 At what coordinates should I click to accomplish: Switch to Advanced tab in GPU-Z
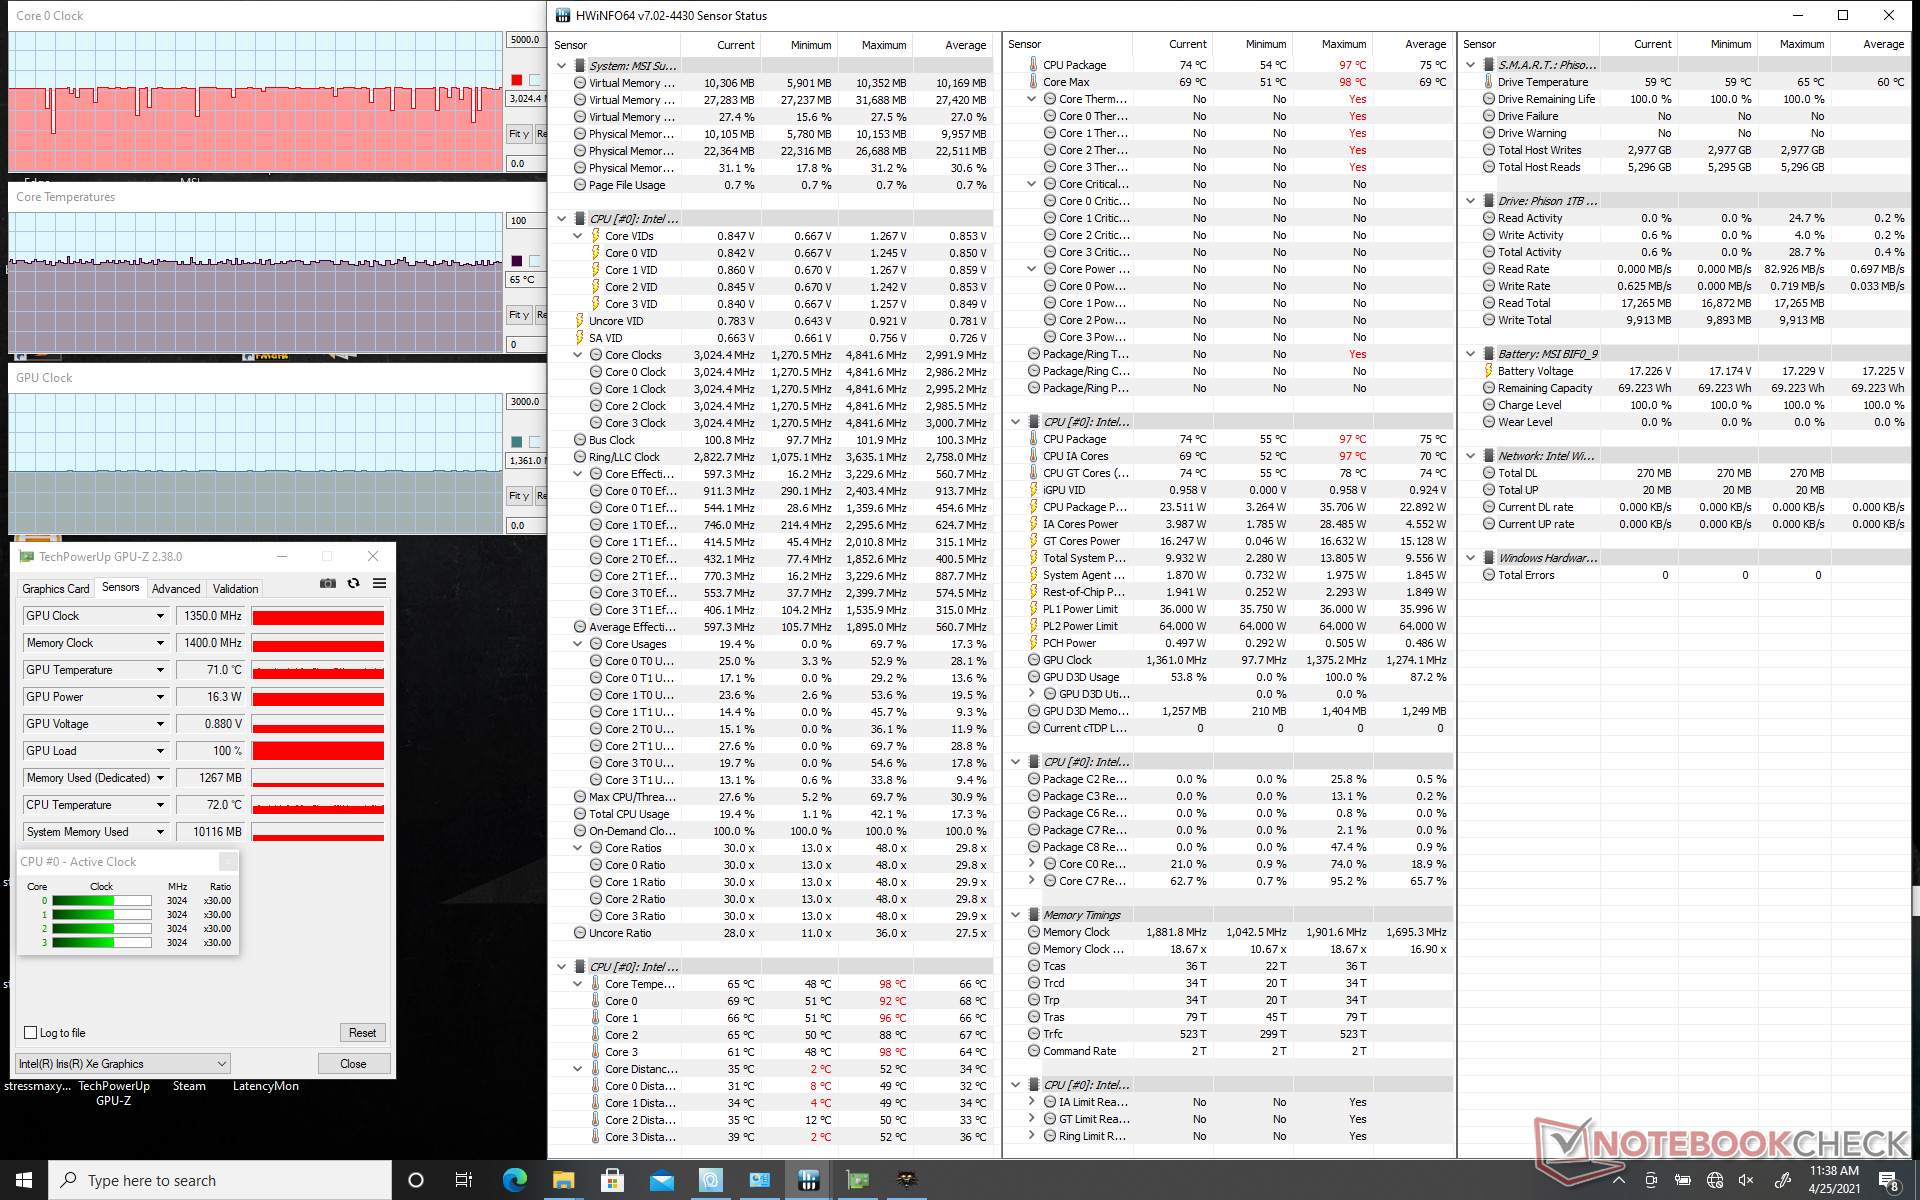pos(176,589)
